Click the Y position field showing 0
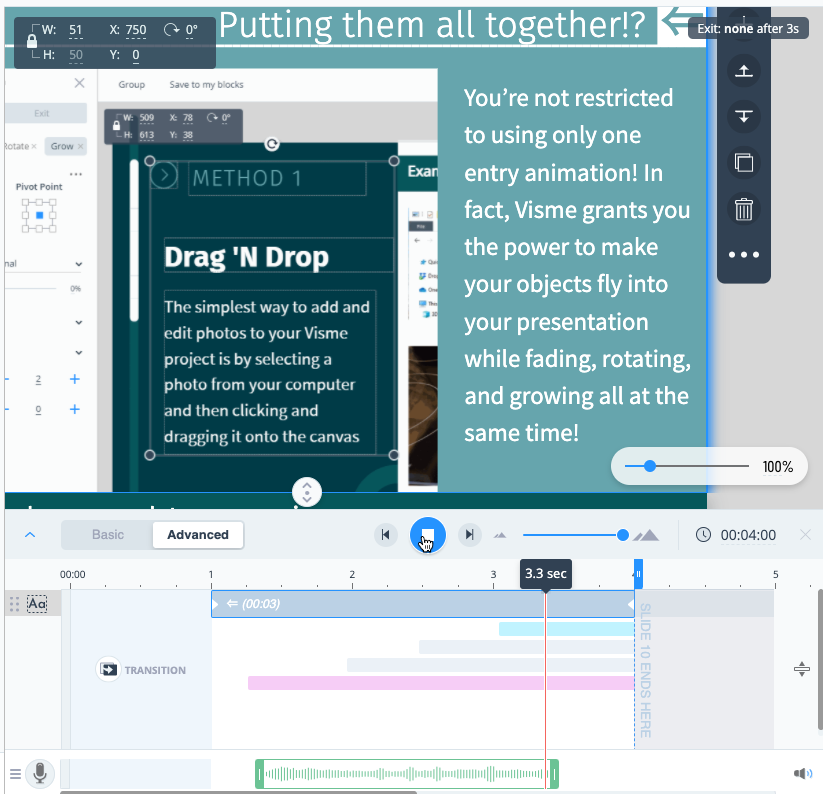 136,55
